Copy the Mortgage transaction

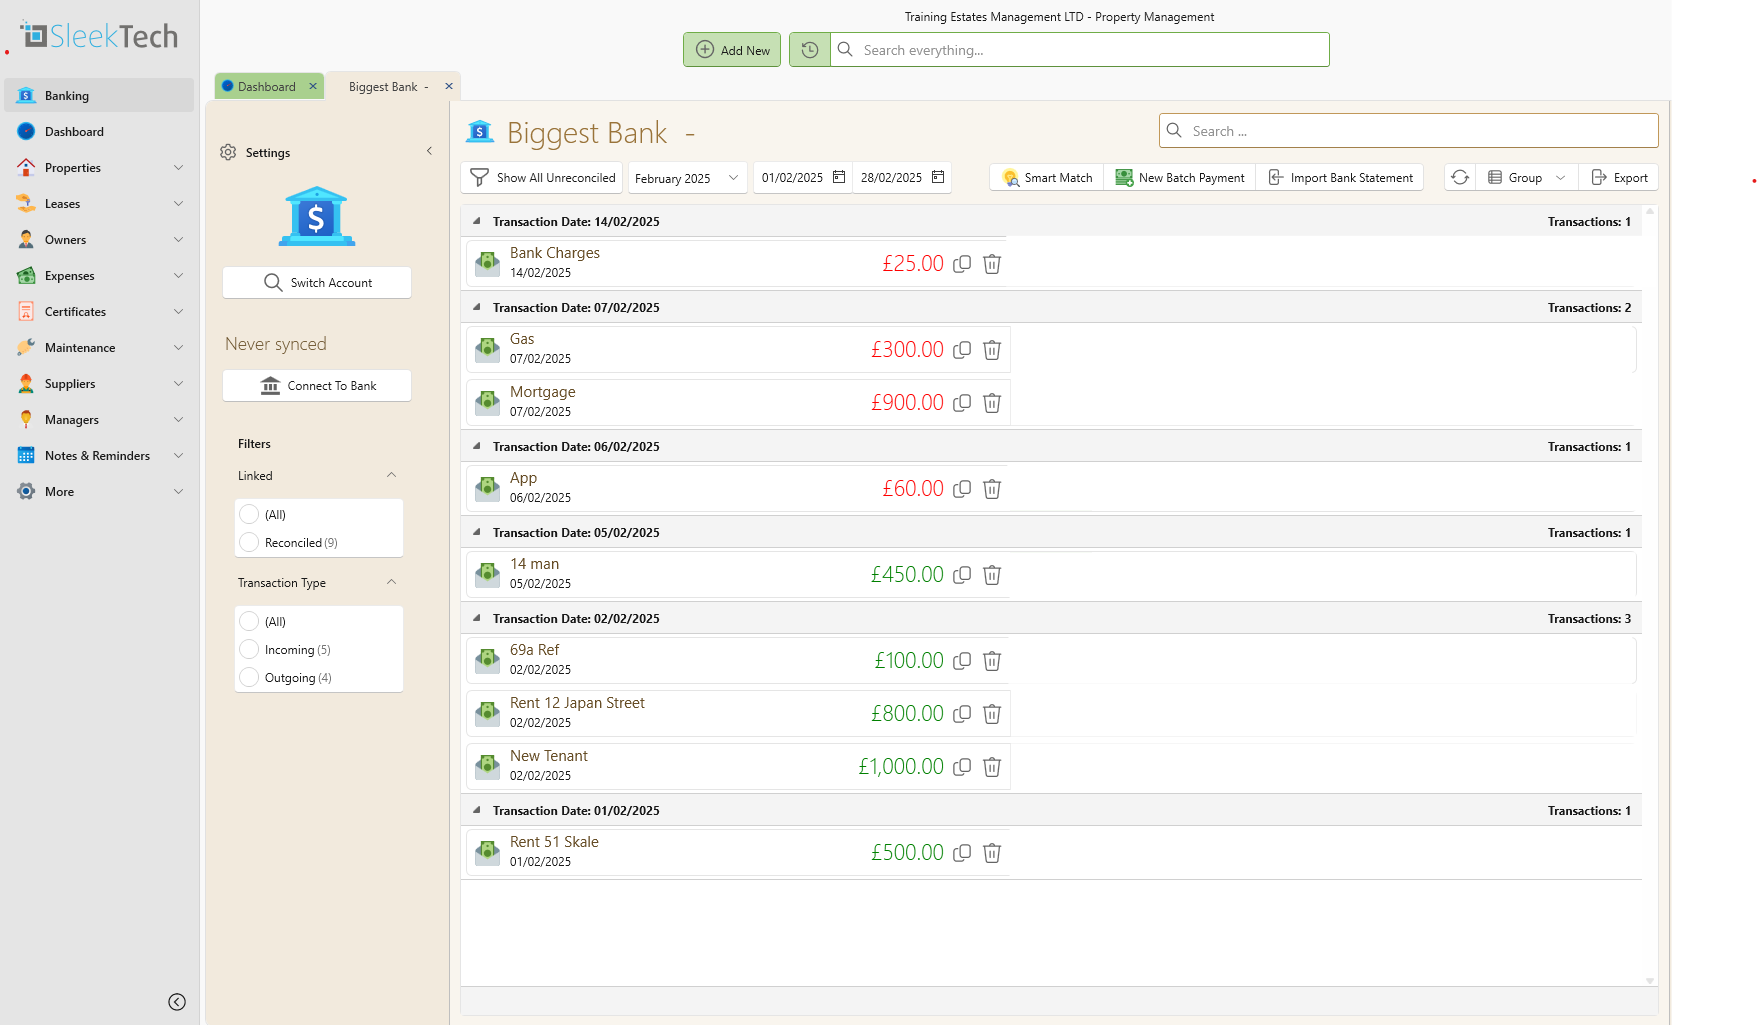tap(962, 403)
